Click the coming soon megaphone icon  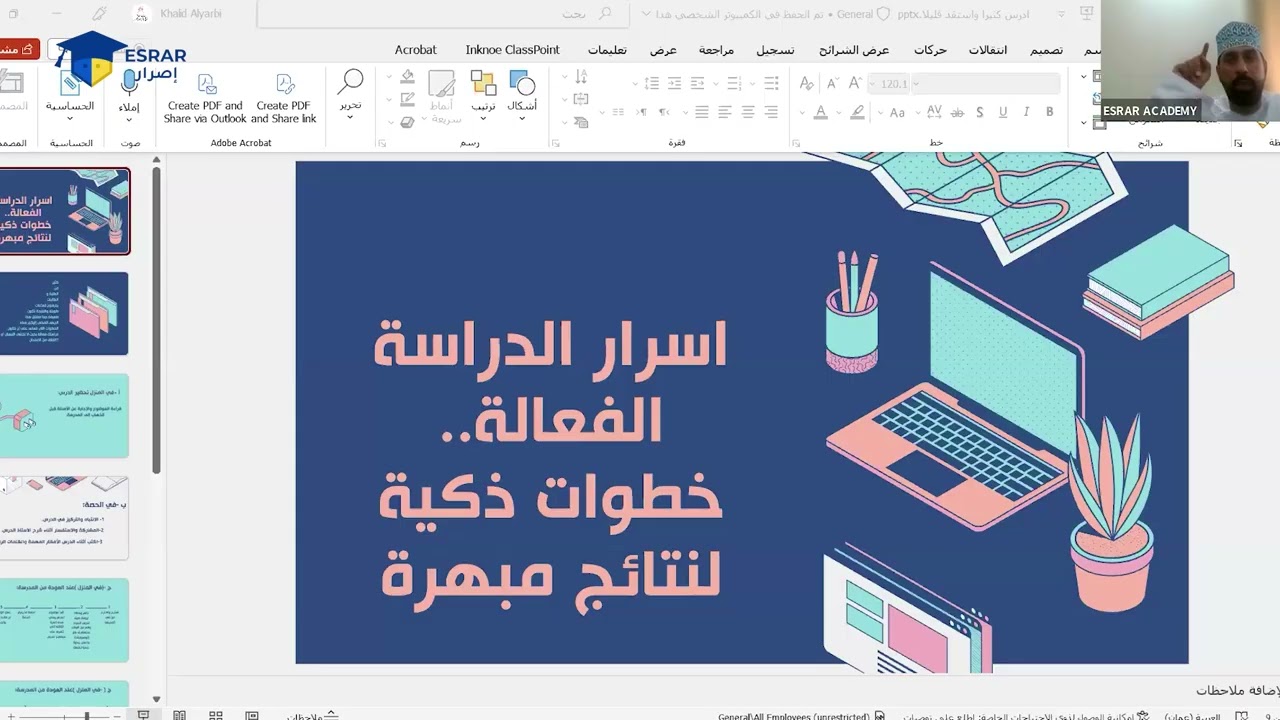pyautogui.click(x=99, y=14)
